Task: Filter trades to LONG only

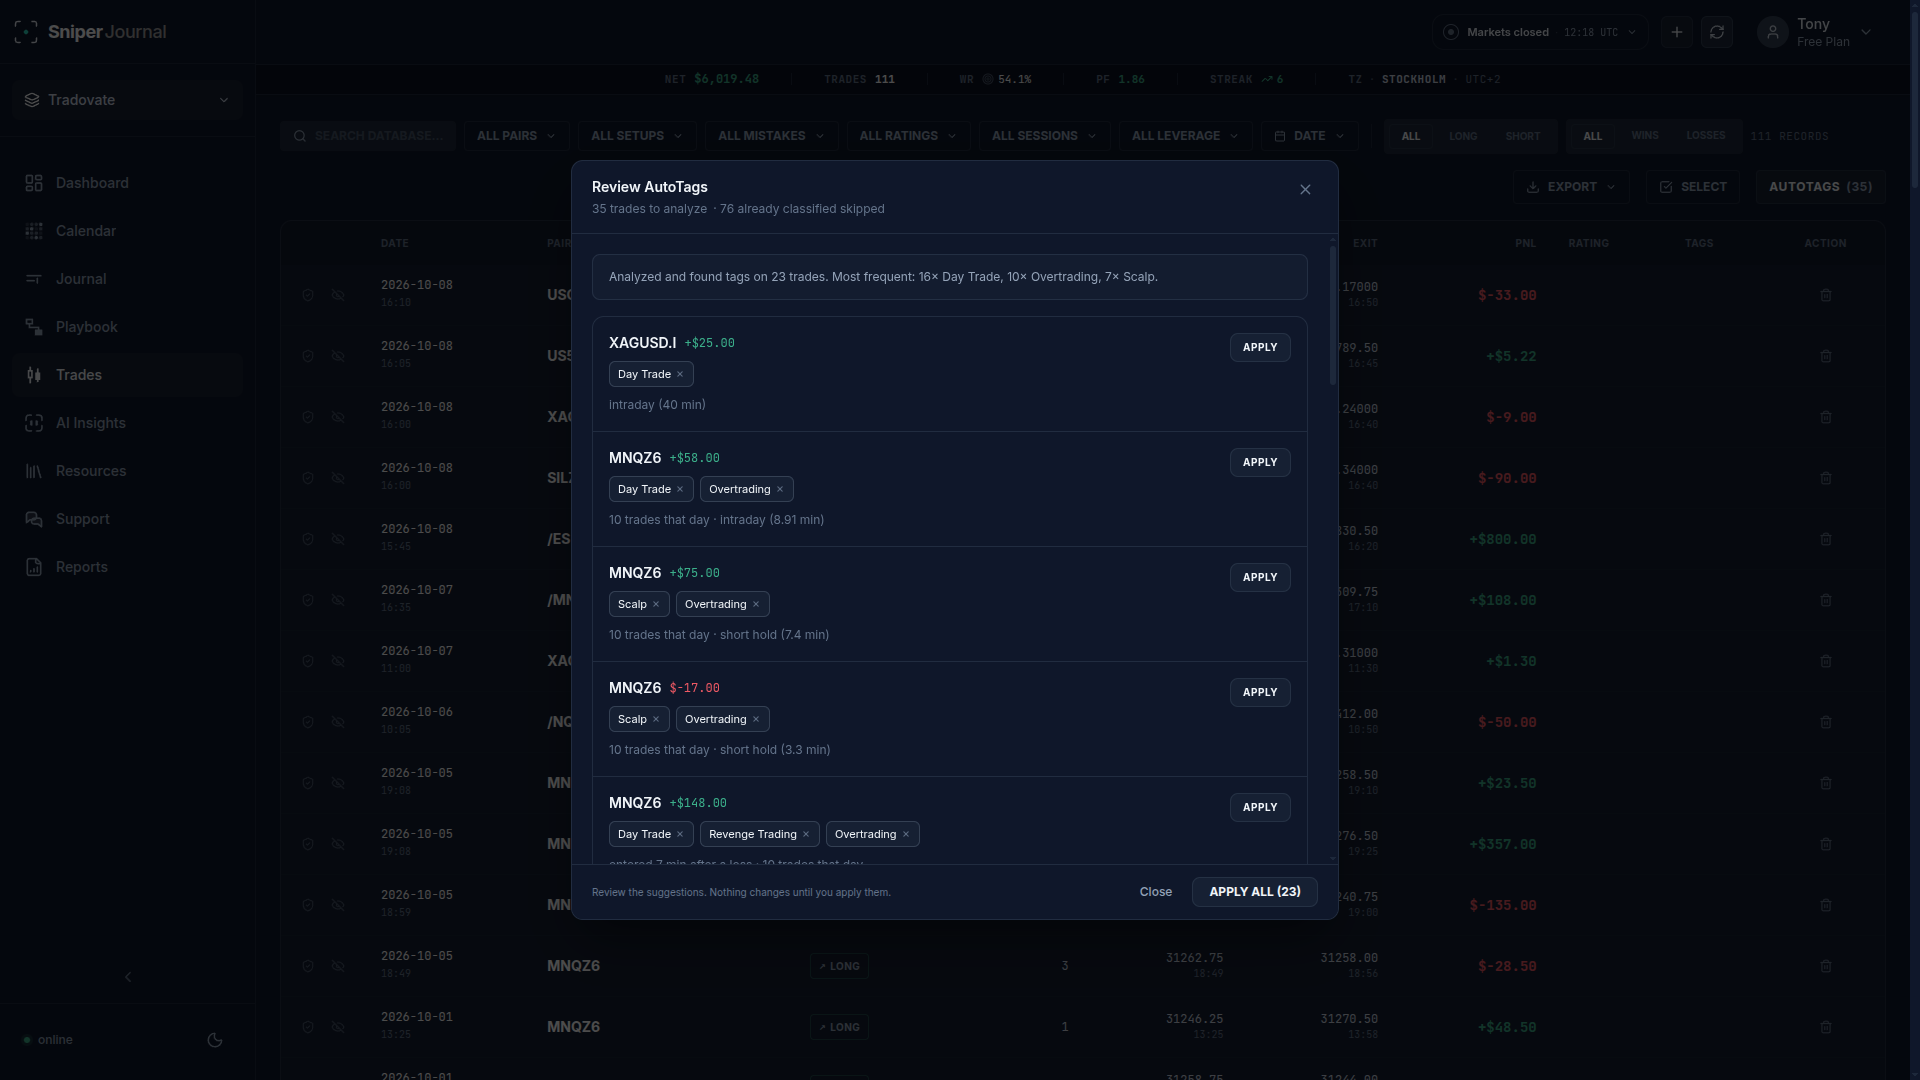Action: [x=1463, y=136]
